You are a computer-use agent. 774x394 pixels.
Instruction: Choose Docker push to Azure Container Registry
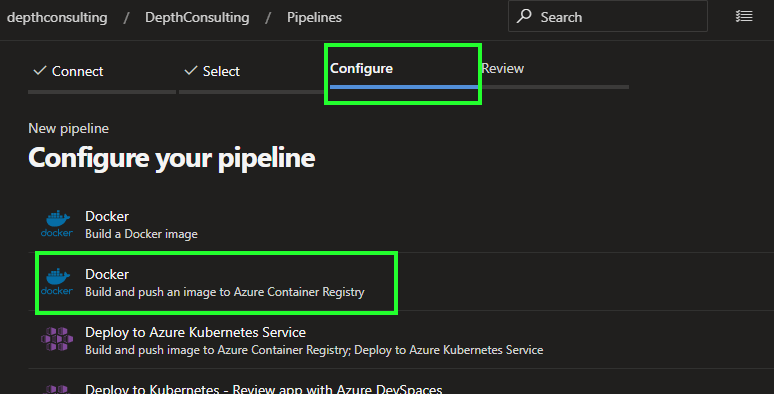(x=401, y=282)
